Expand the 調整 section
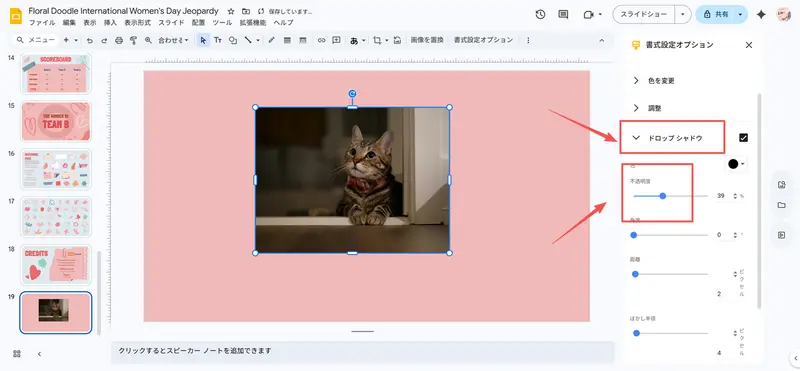 [x=636, y=108]
